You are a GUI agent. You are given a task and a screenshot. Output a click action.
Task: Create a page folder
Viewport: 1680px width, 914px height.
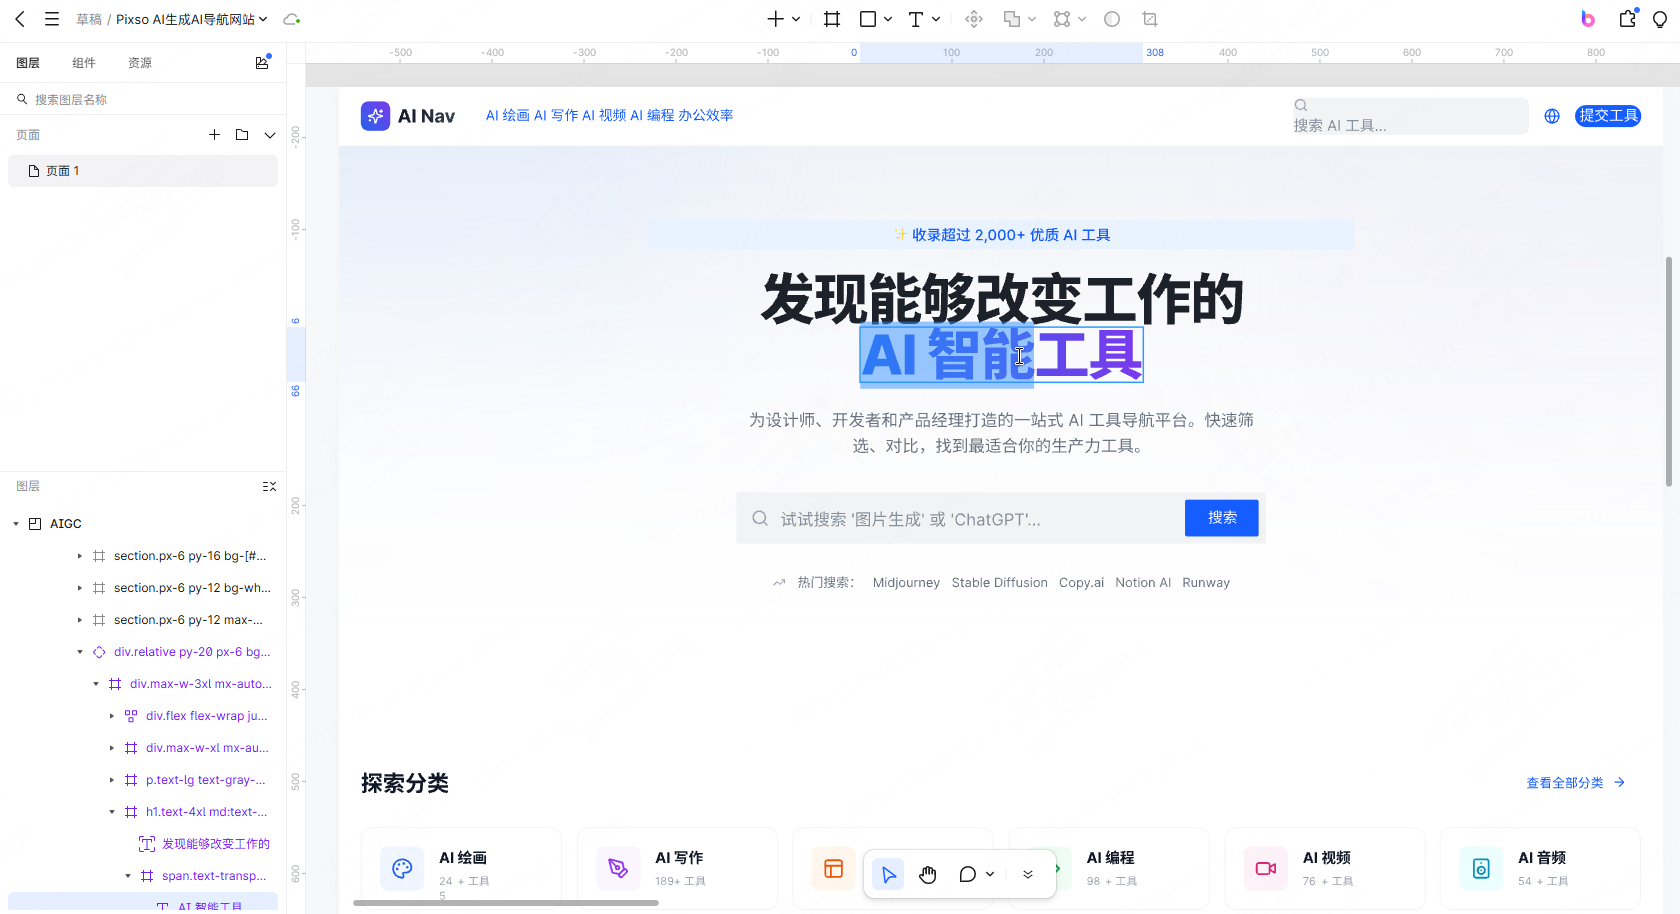(242, 134)
